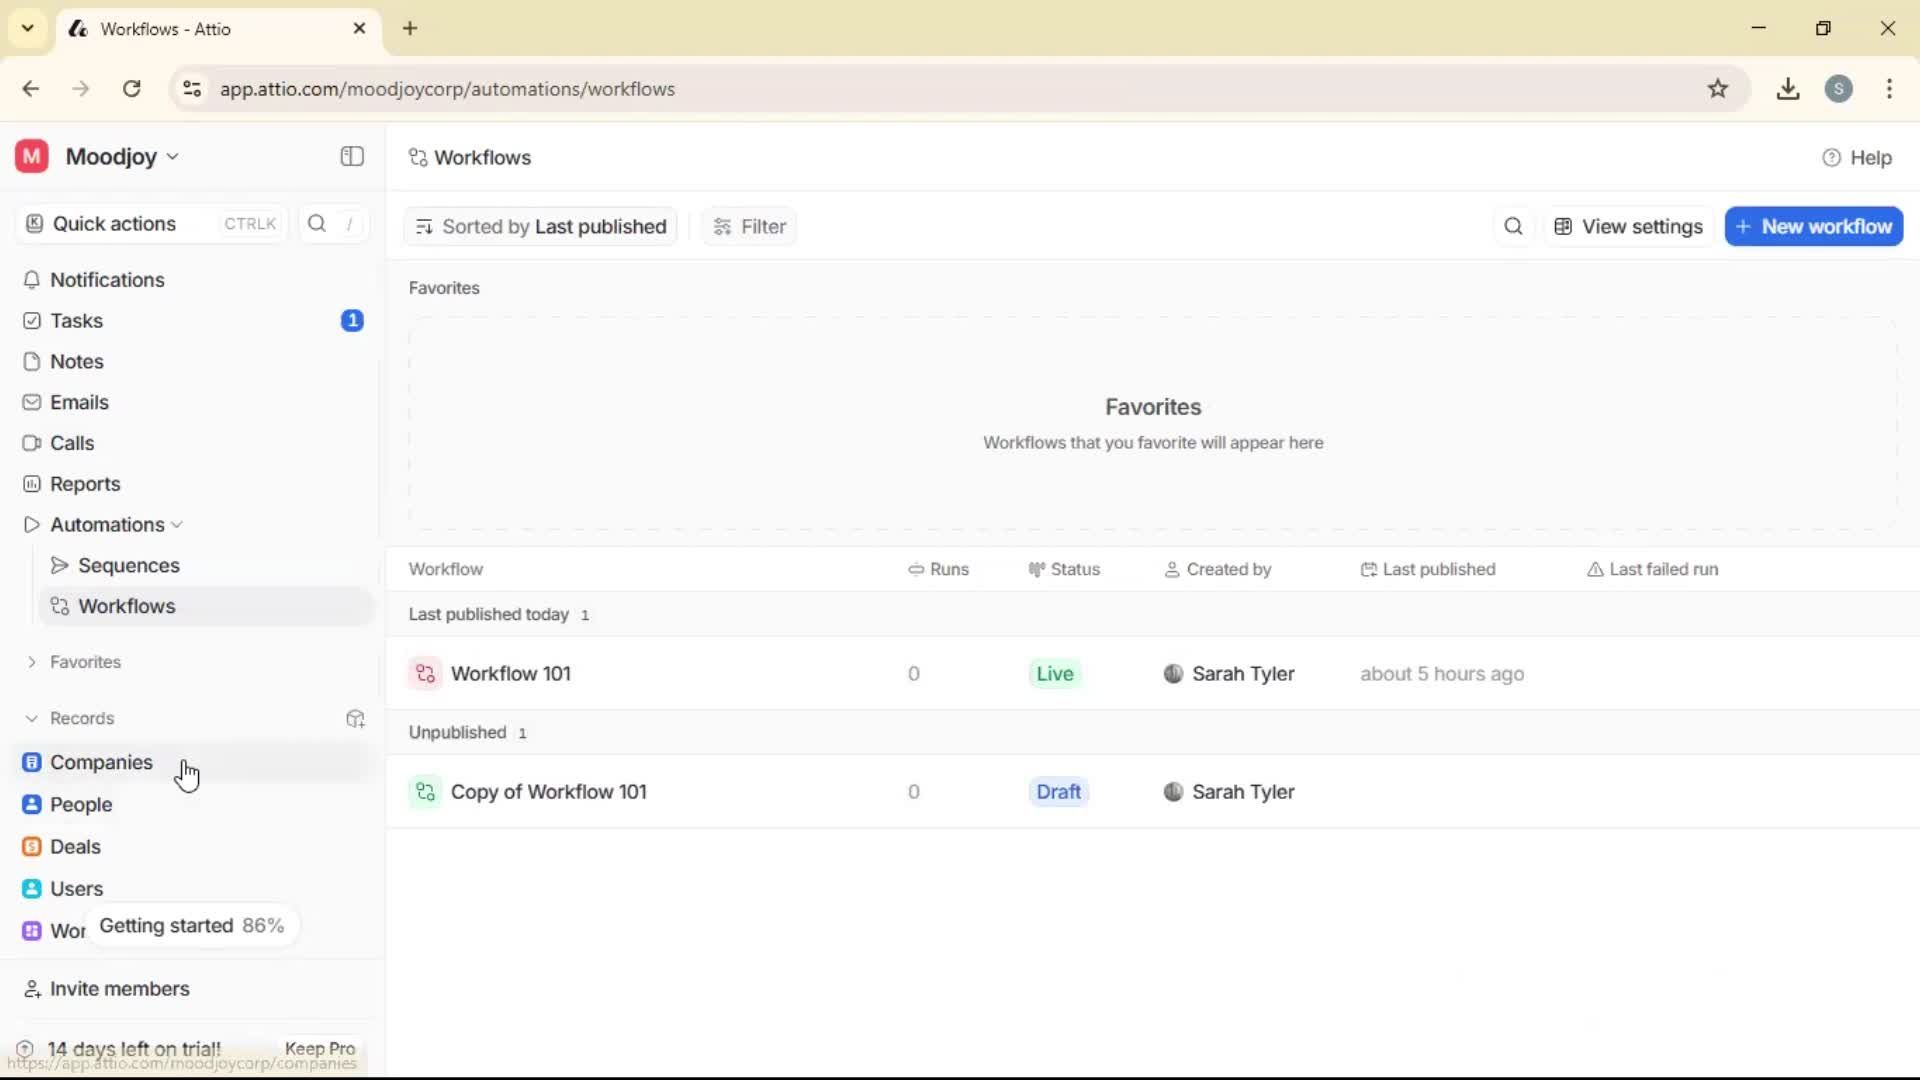Click the Getting started 86% progress pill
The height and width of the screenshot is (1080, 1920).
(191, 926)
